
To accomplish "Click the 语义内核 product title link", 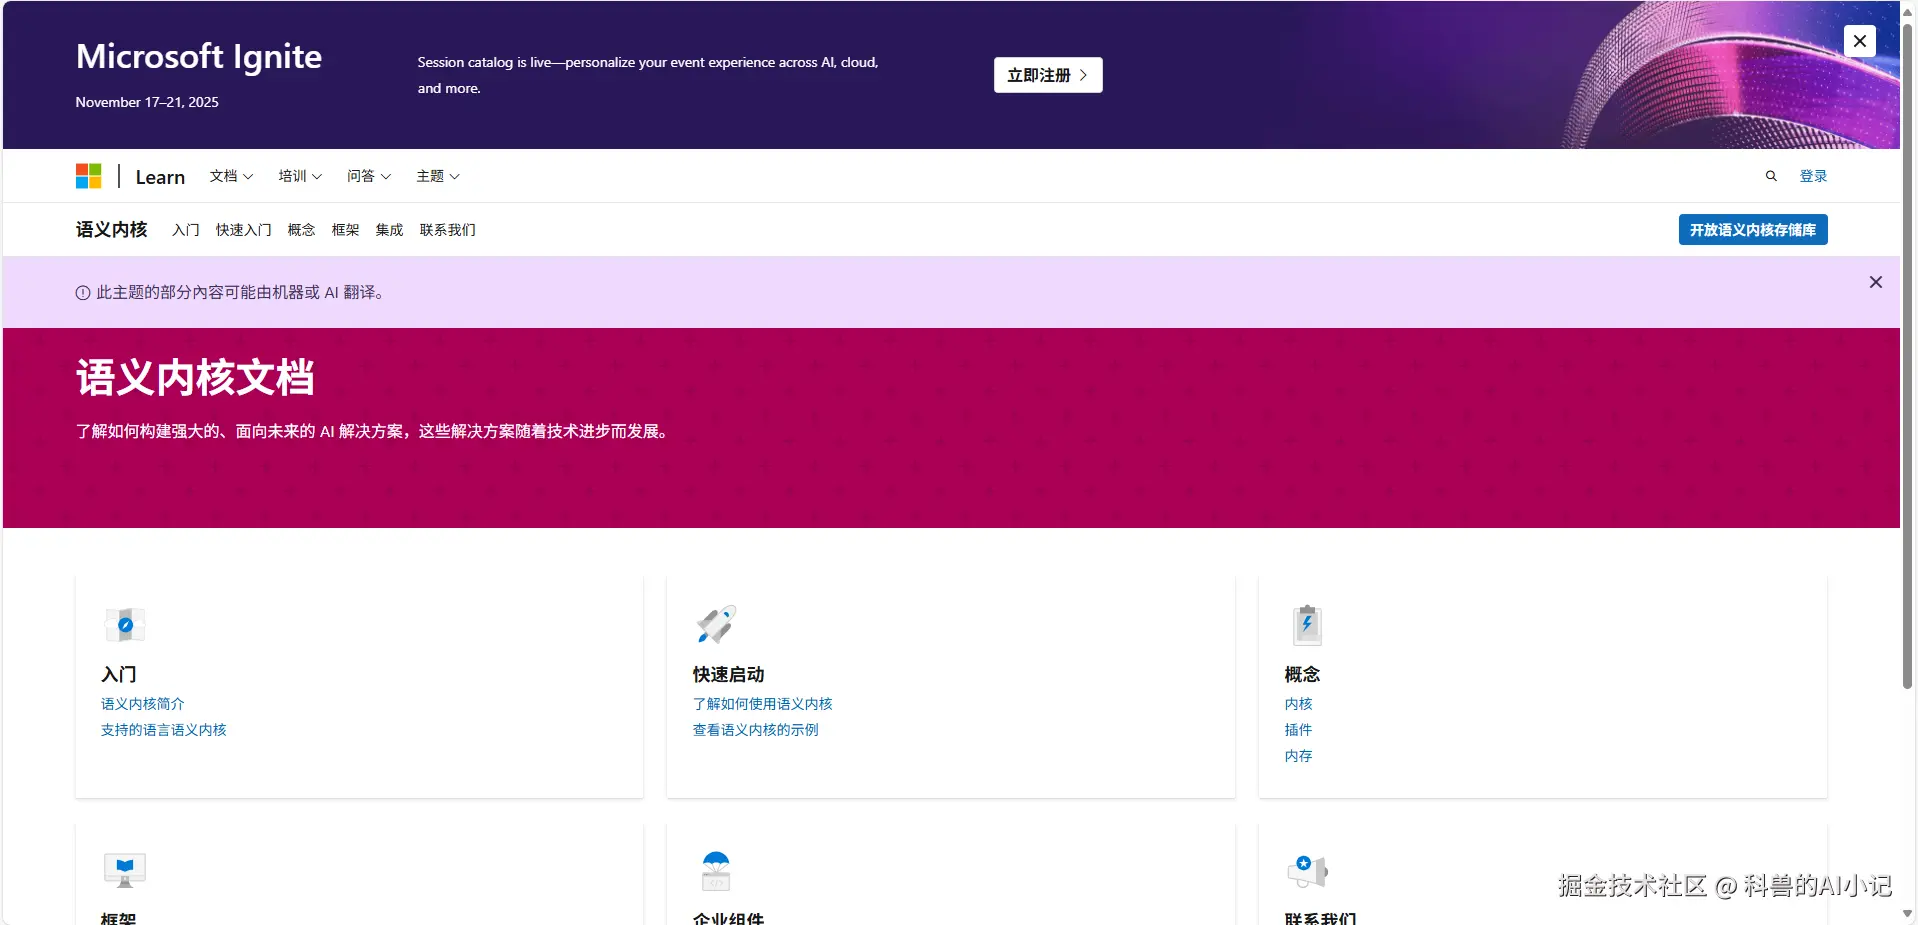I will 112,230.
